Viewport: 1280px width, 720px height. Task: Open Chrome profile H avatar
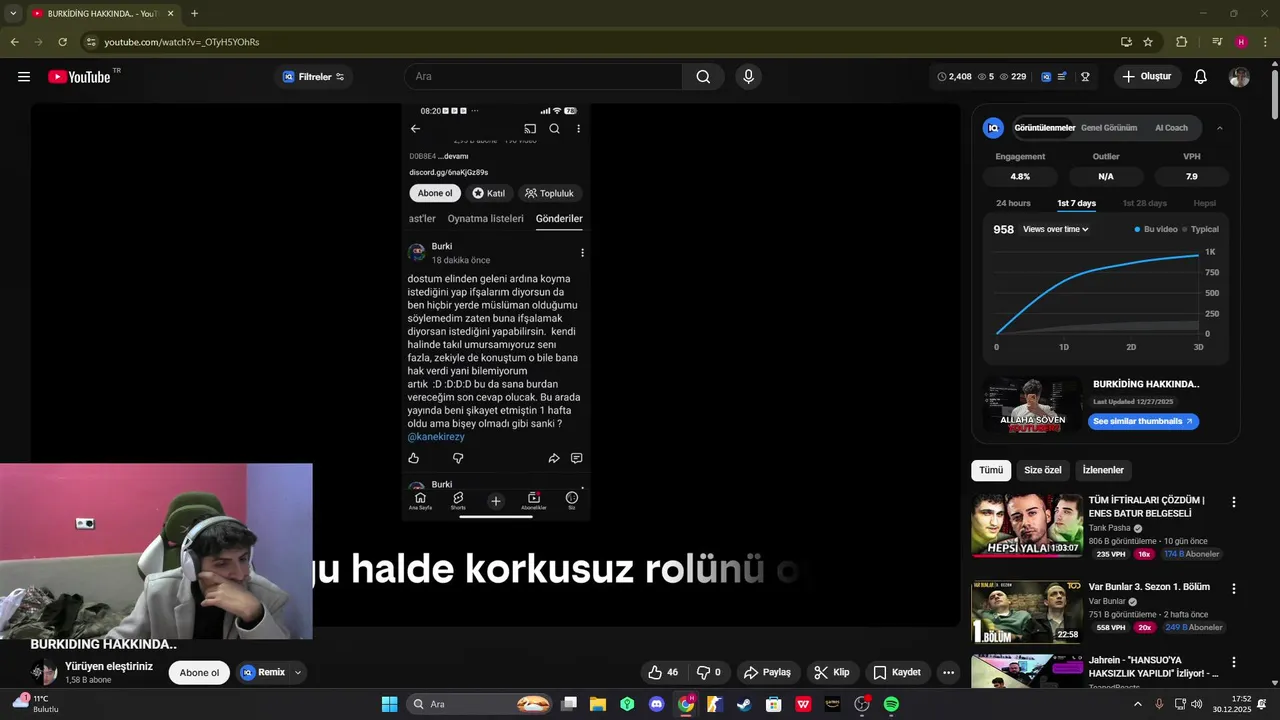(x=1241, y=42)
